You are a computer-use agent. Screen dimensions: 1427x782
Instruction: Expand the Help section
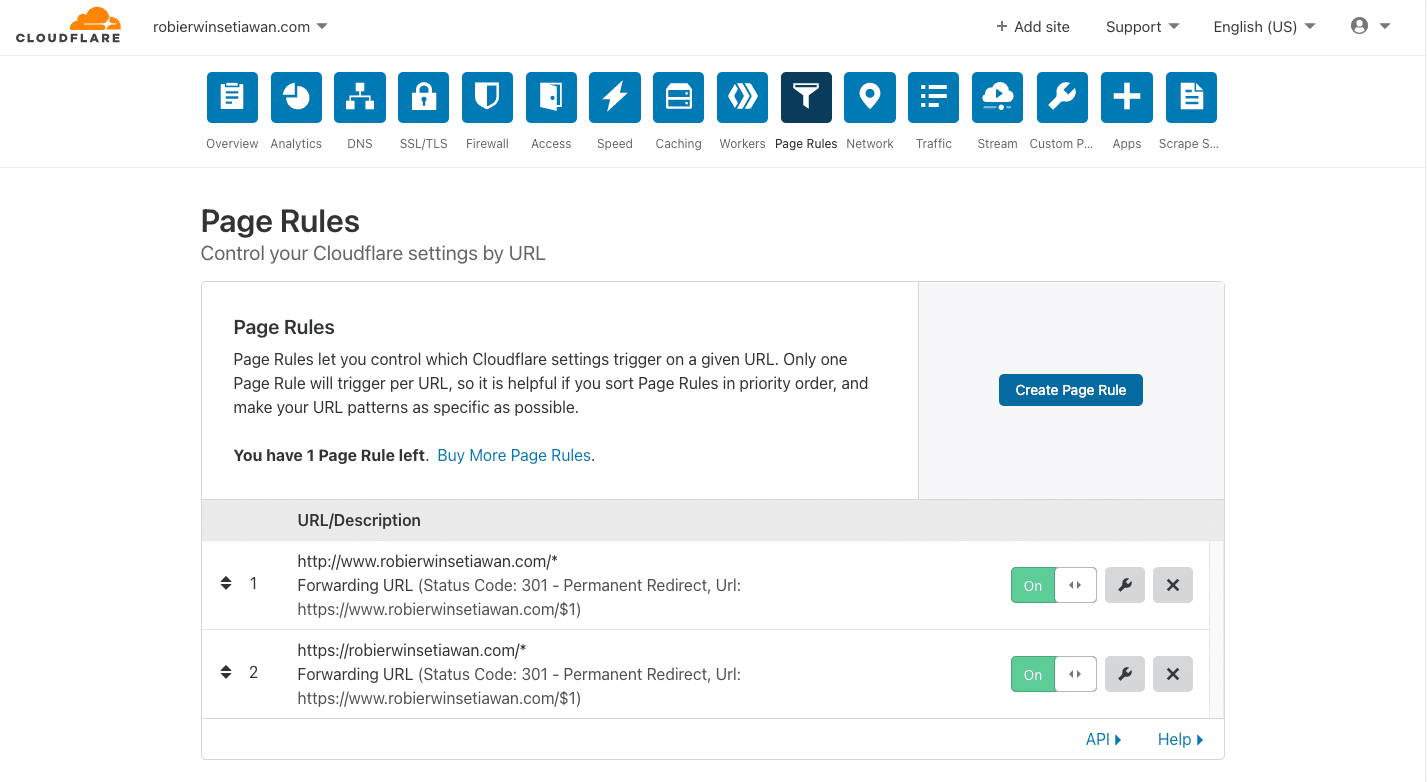pos(1180,739)
